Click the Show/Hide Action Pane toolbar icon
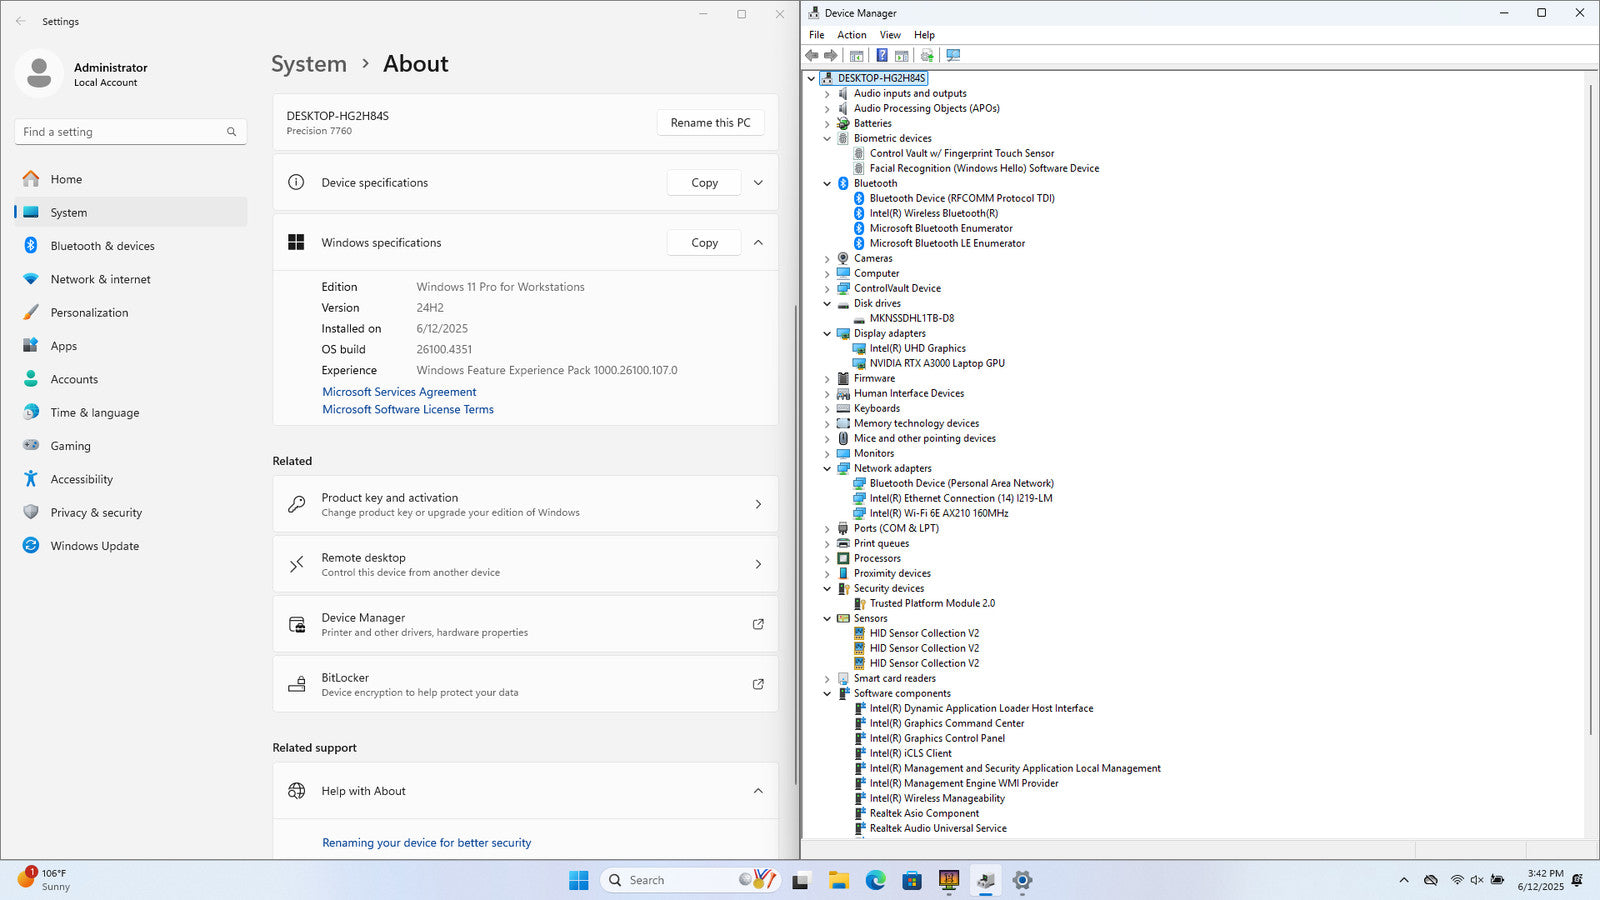Screen dimensions: 1600x900 [902, 55]
